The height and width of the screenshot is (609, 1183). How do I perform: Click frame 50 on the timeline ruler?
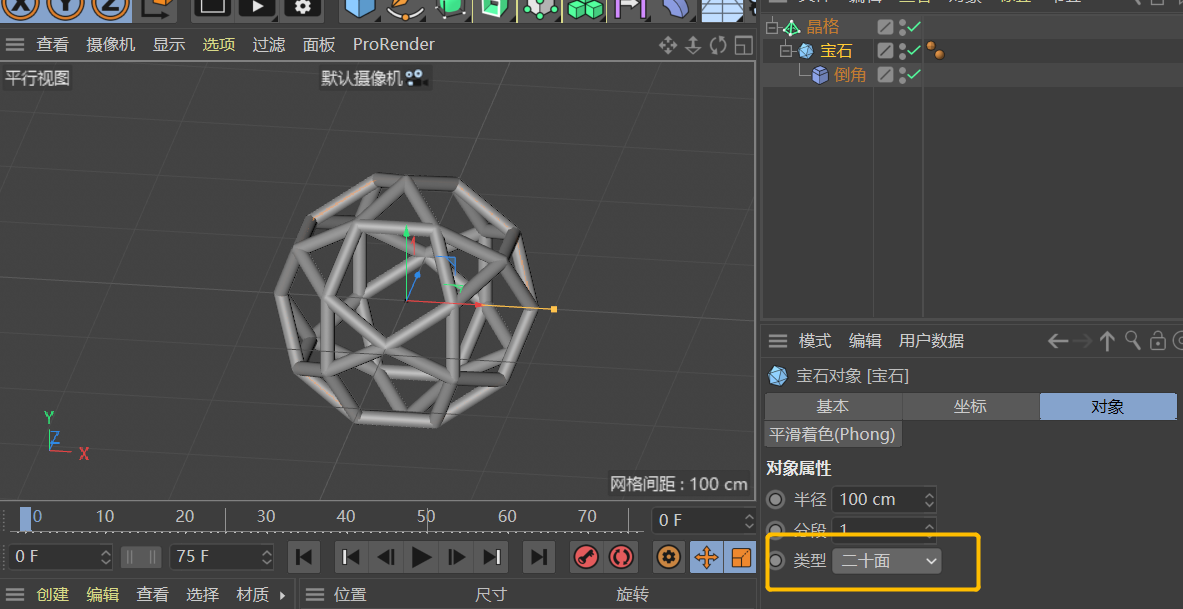pyautogui.click(x=426, y=517)
